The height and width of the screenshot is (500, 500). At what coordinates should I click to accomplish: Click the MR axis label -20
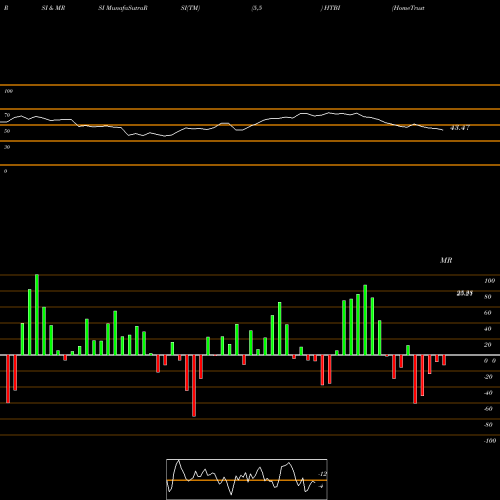pyautogui.click(x=488, y=377)
